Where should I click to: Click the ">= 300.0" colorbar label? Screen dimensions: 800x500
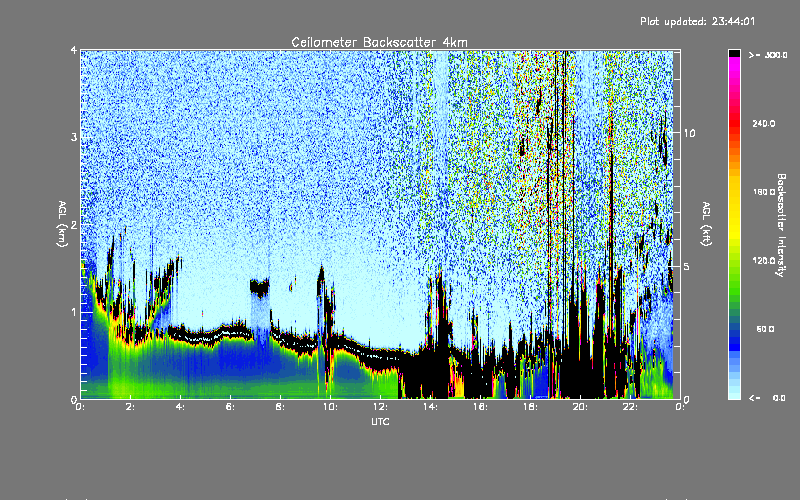click(768, 55)
